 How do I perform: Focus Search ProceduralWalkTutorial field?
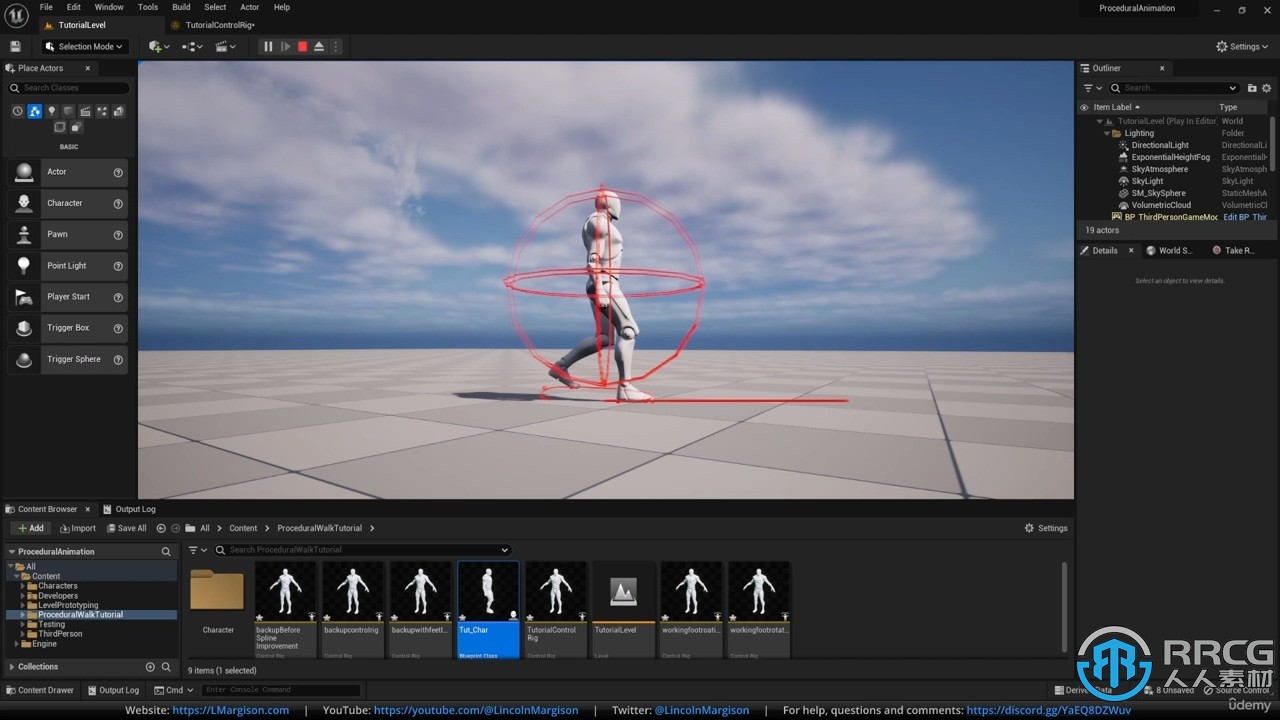point(362,550)
